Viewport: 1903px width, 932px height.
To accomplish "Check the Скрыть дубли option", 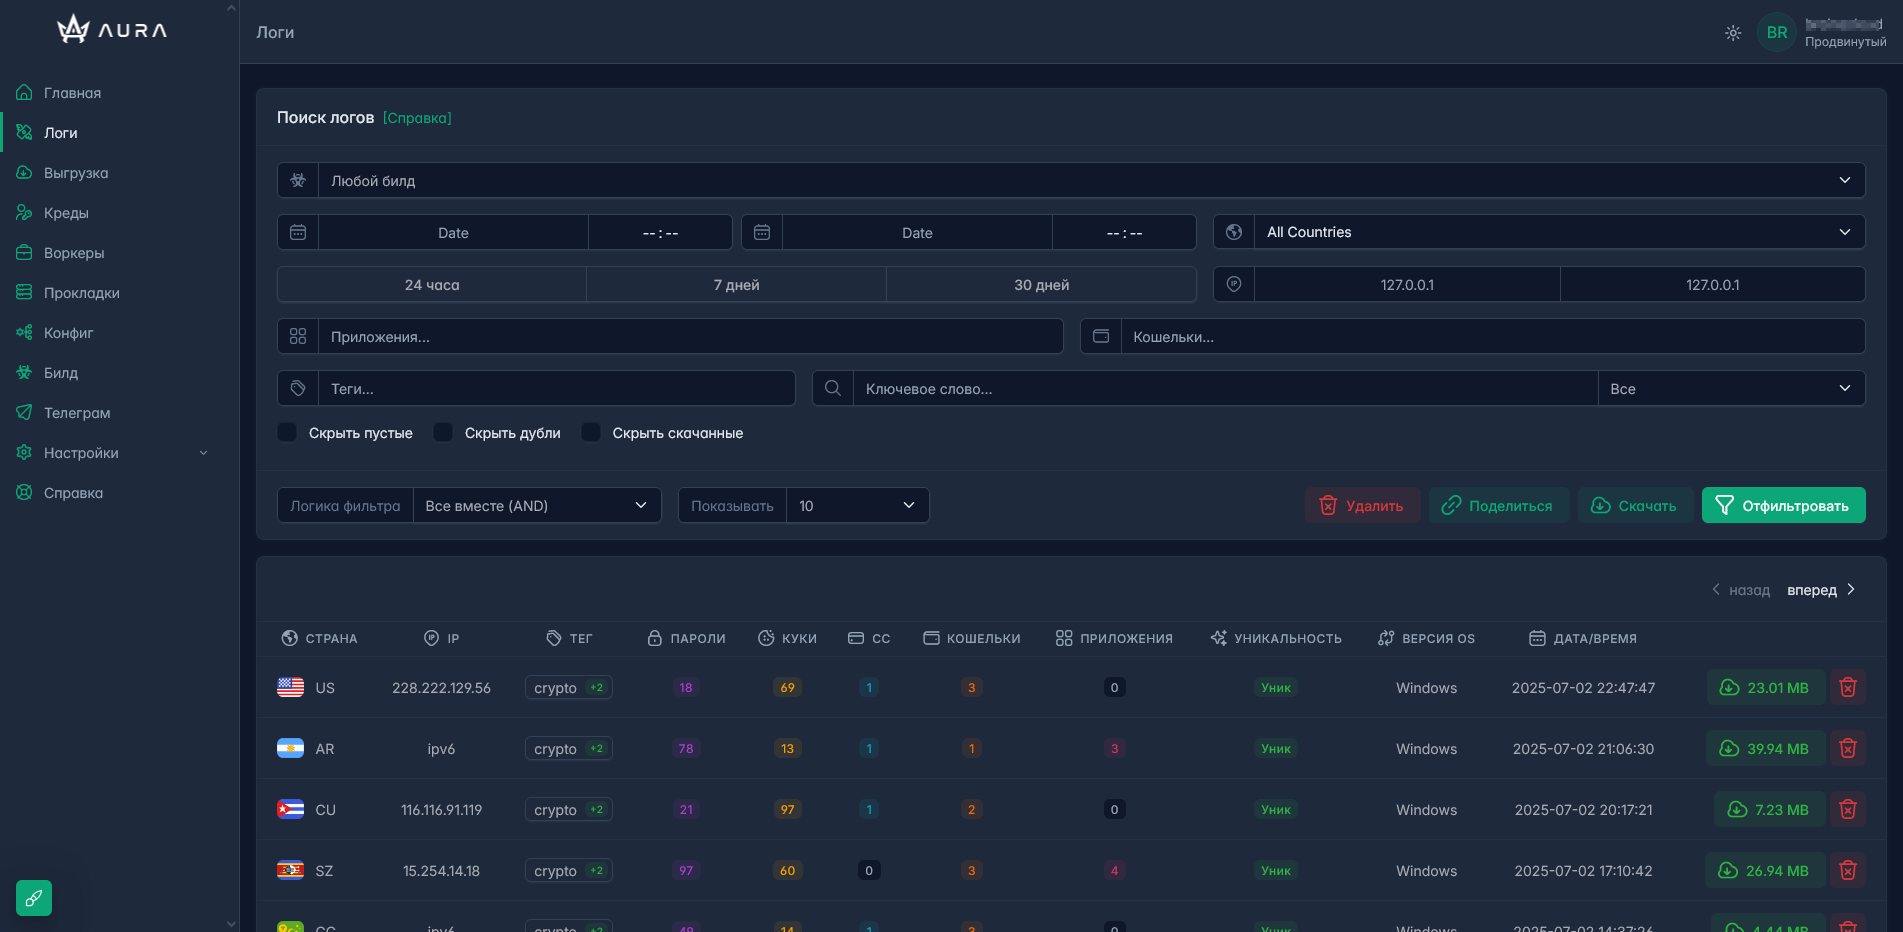I will pyautogui.click(x=443, y=433).
